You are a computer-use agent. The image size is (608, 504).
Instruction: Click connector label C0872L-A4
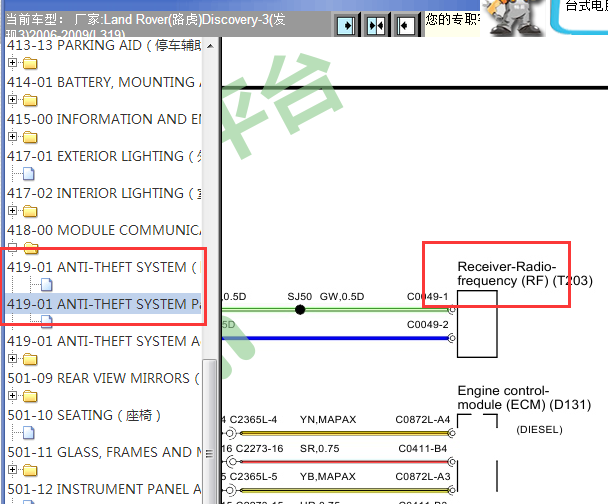coord(423,419)
